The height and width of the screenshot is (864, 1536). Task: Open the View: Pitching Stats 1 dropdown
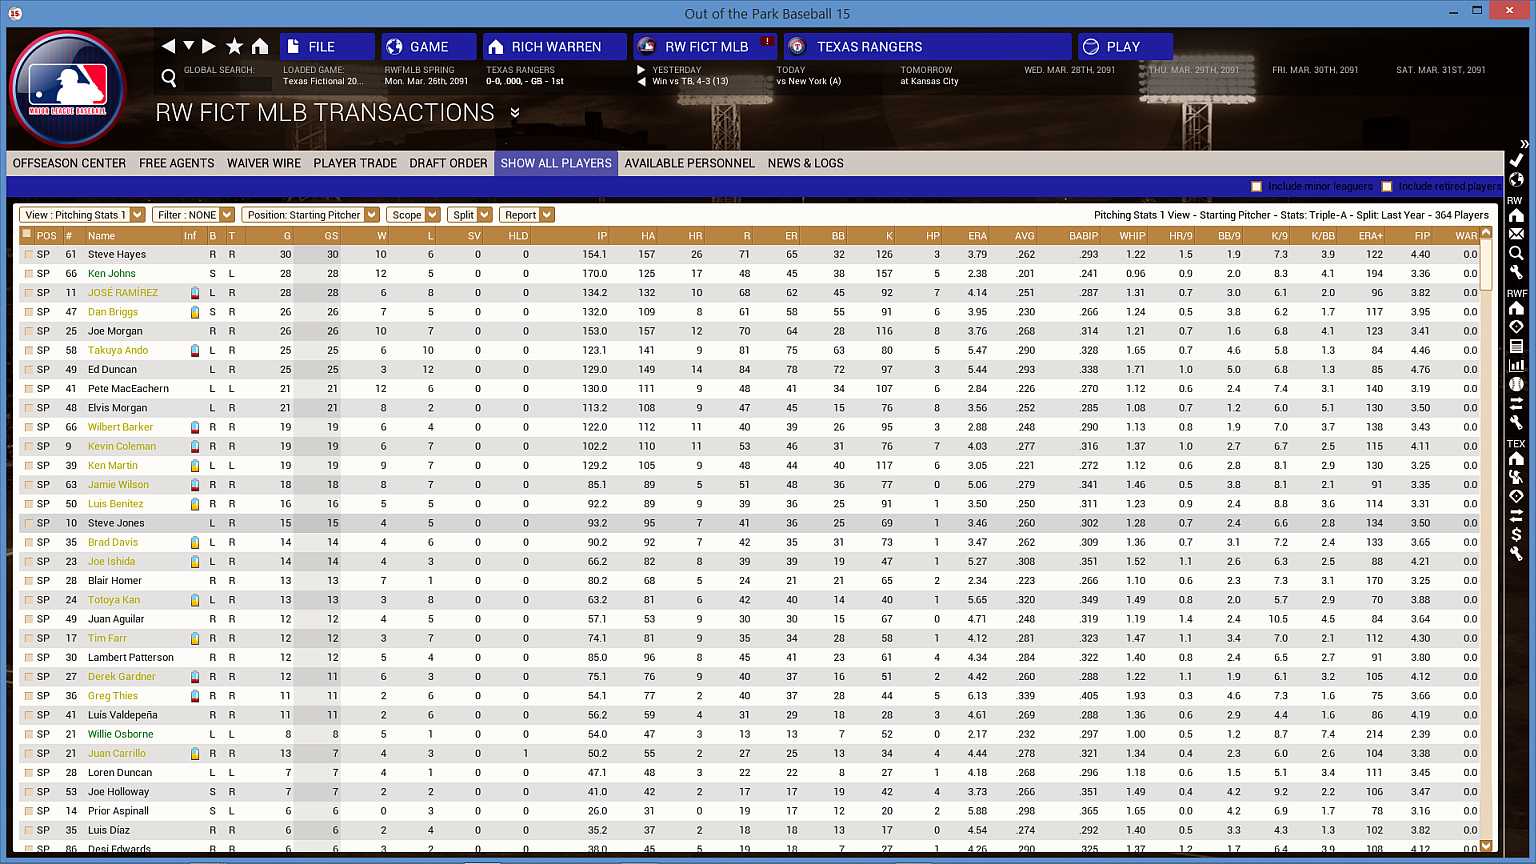83,215
